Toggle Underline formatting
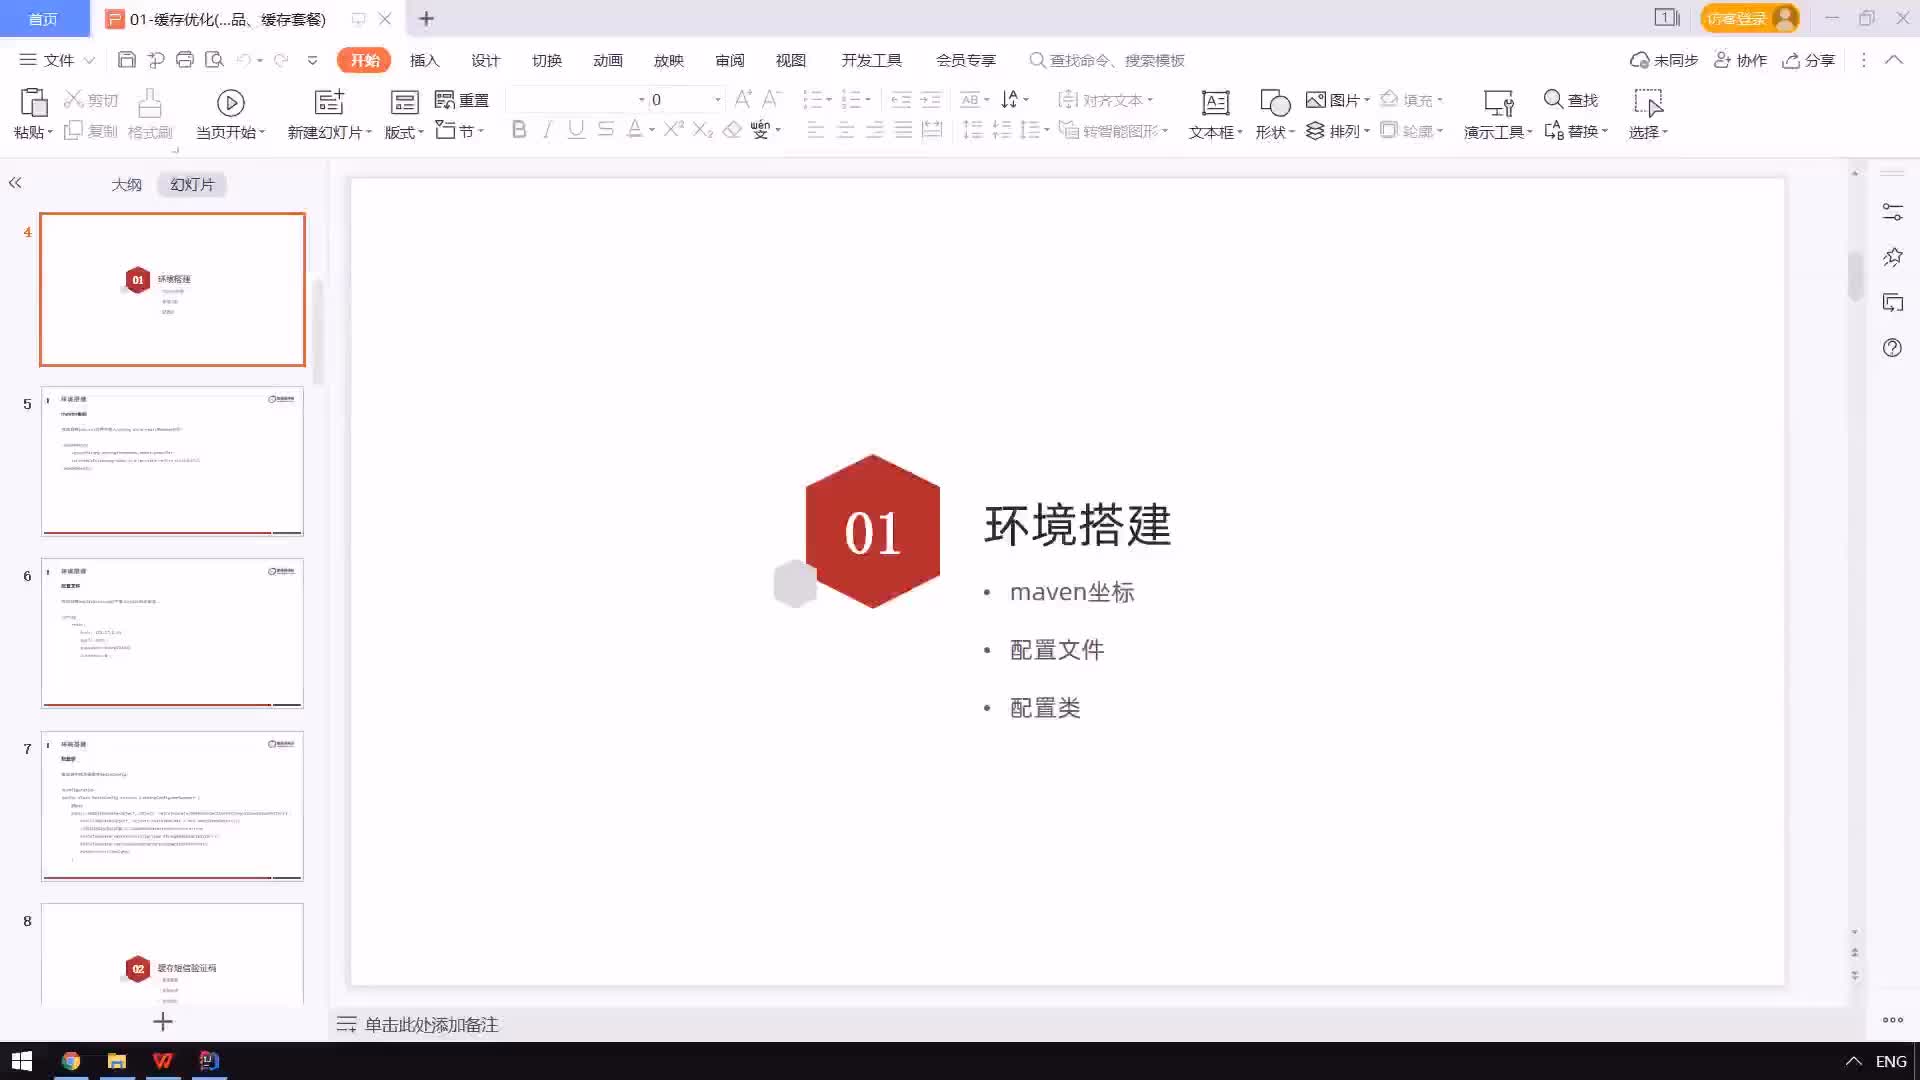Screen dimensions: 1920x1080 click(576, 130)
